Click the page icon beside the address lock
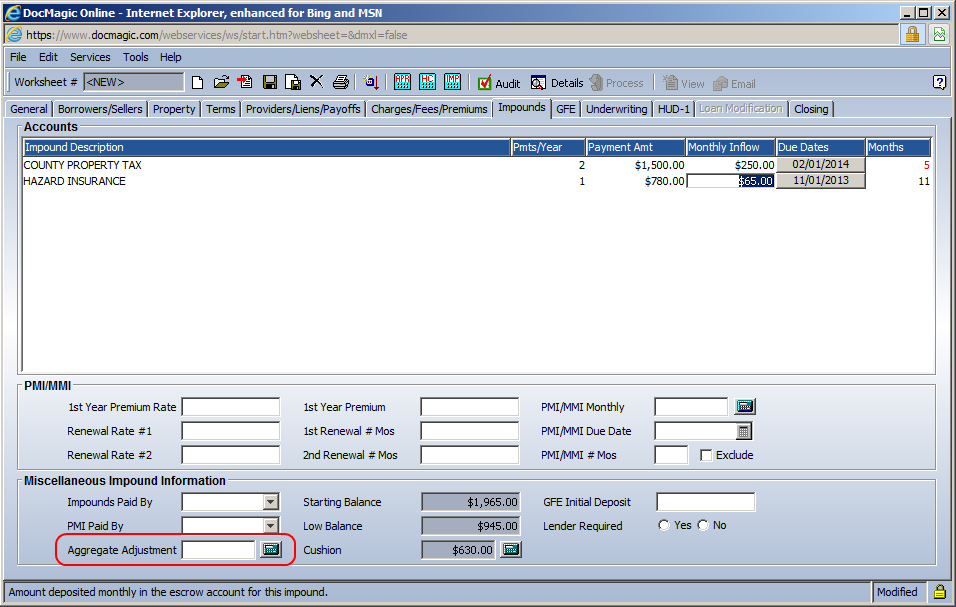Image resolution: width=956 pixels, height=607 pixels. click(939, 34)
